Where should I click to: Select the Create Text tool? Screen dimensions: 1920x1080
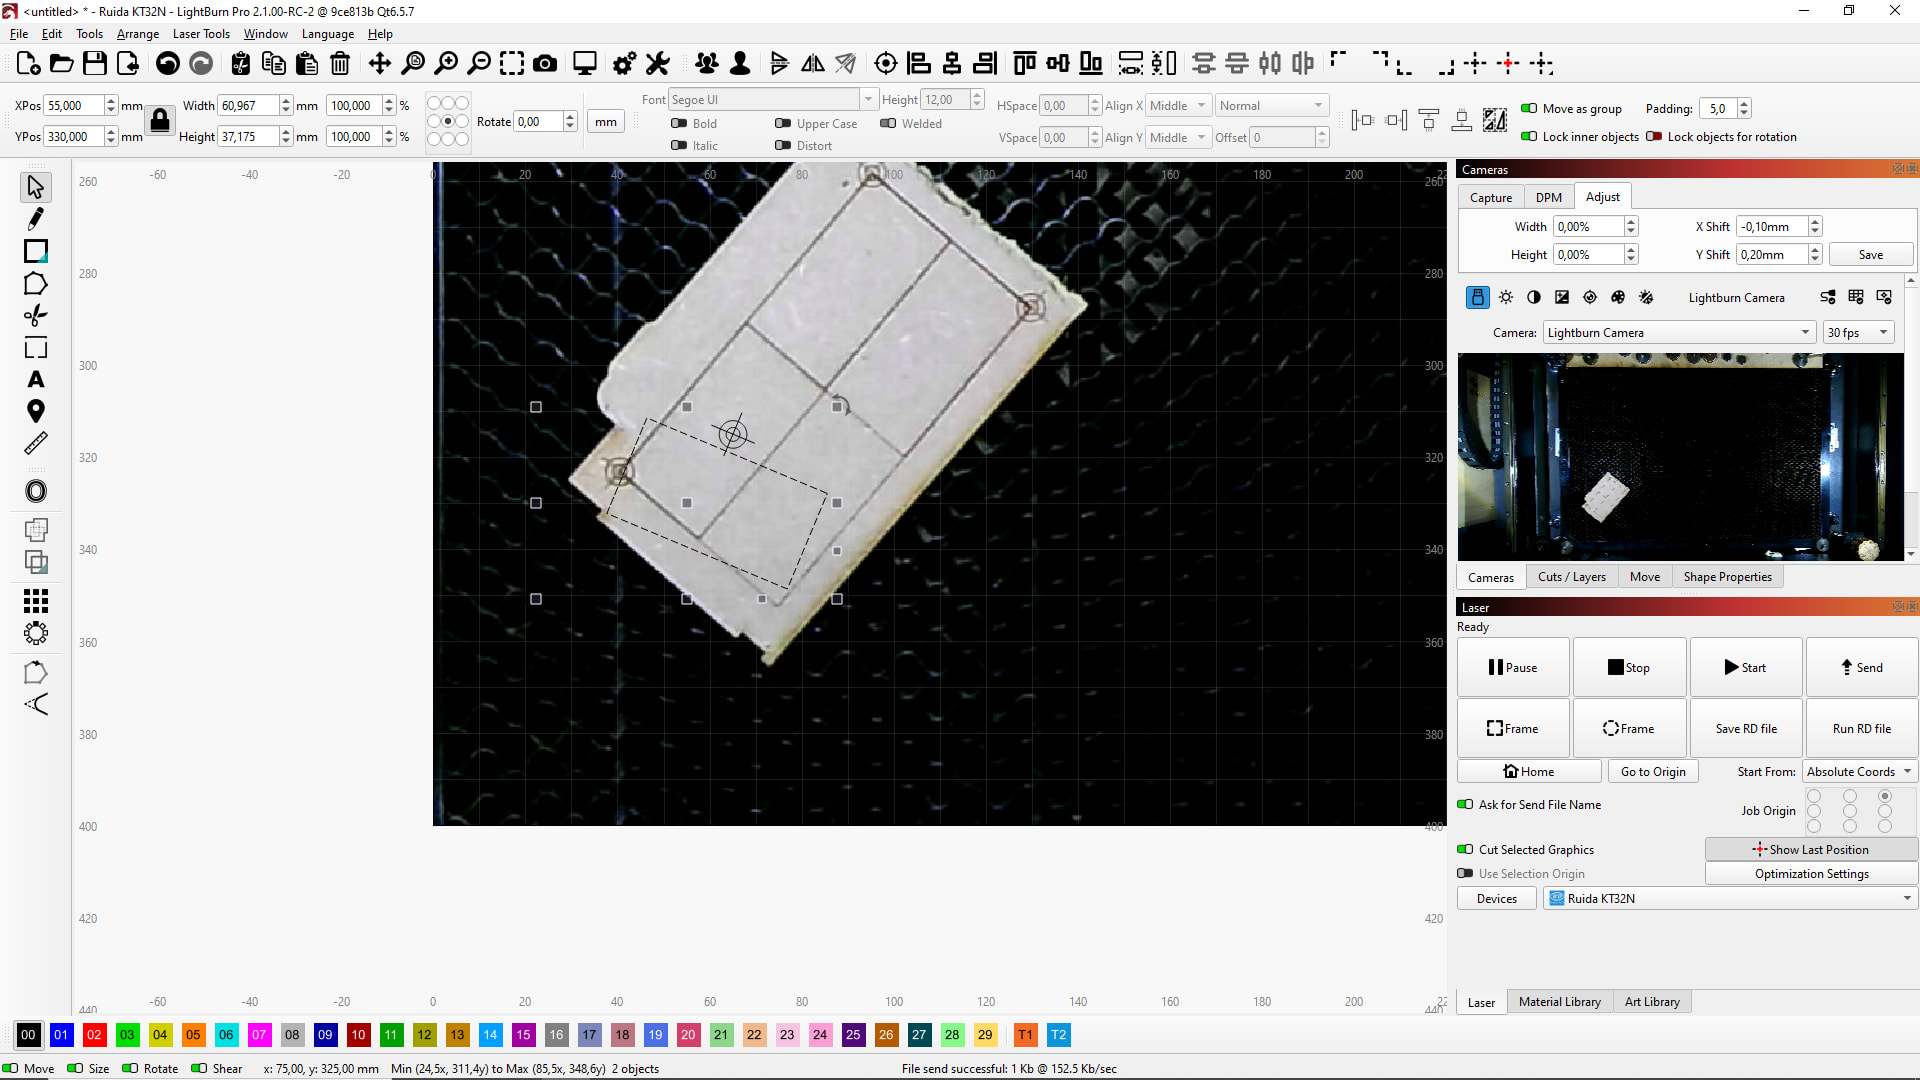[36, 380]
